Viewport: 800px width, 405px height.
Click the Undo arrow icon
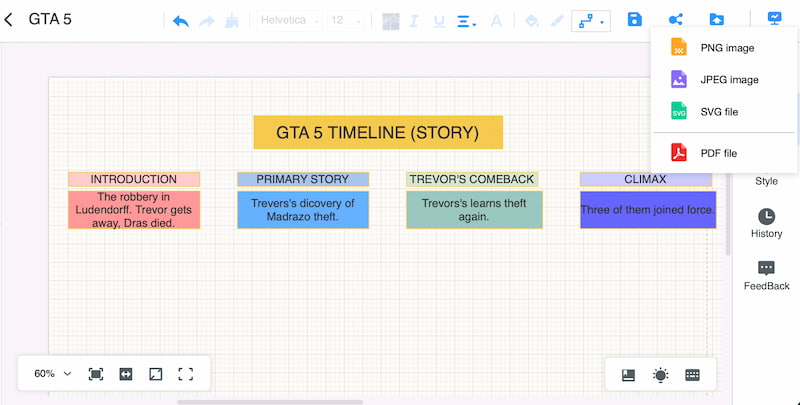181,21
